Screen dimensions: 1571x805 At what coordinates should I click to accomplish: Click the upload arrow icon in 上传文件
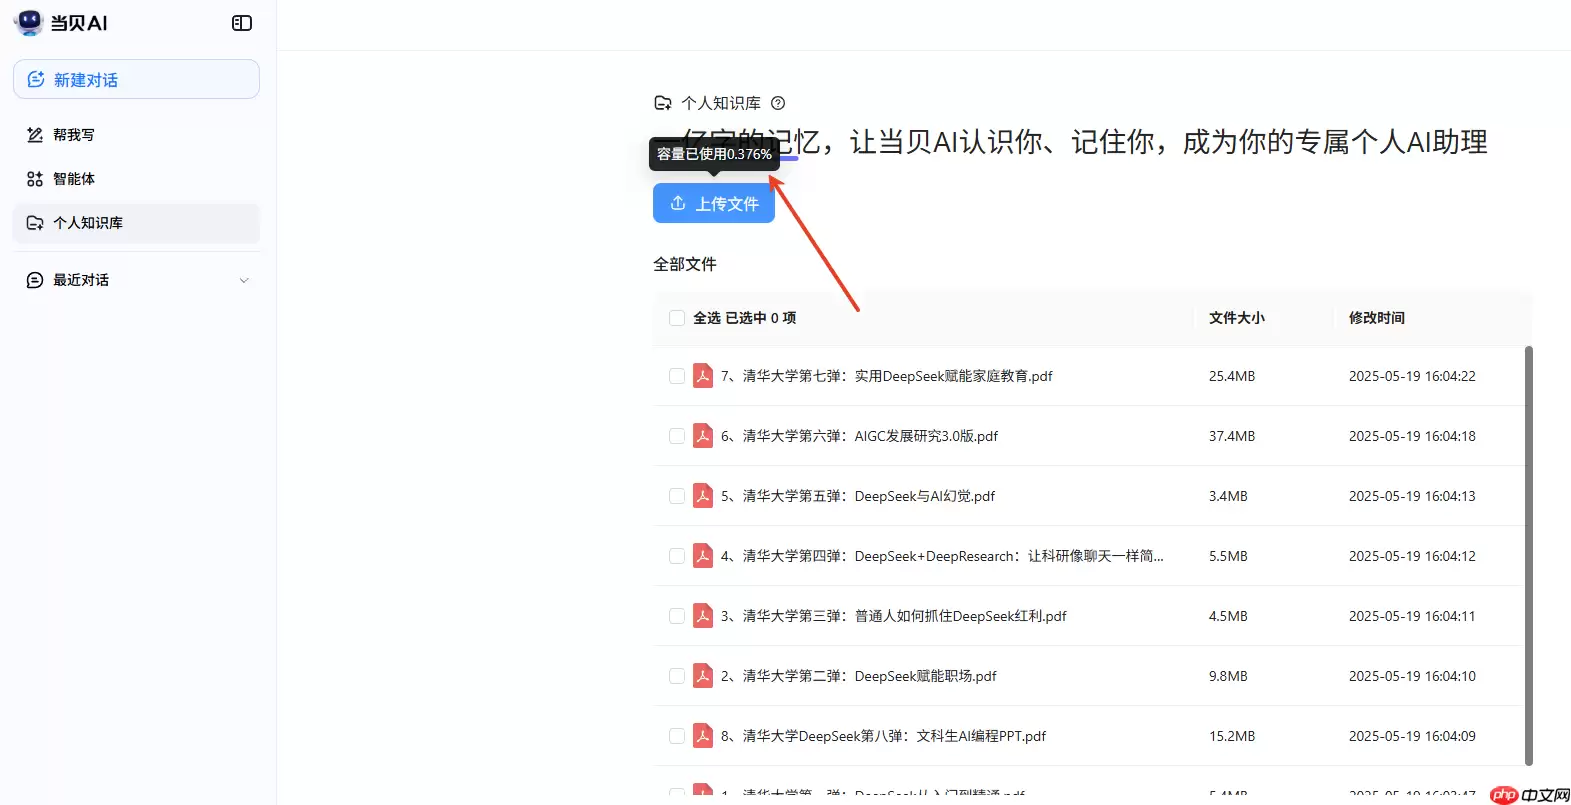click(678, 203)
